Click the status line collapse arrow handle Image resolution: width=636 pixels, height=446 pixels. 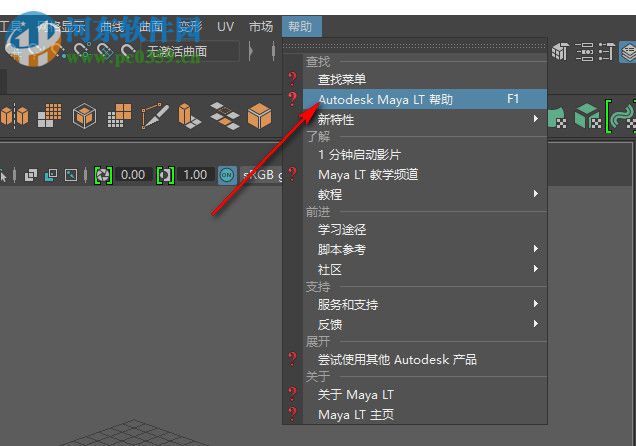pyautogui.click(x=251, y=51)
